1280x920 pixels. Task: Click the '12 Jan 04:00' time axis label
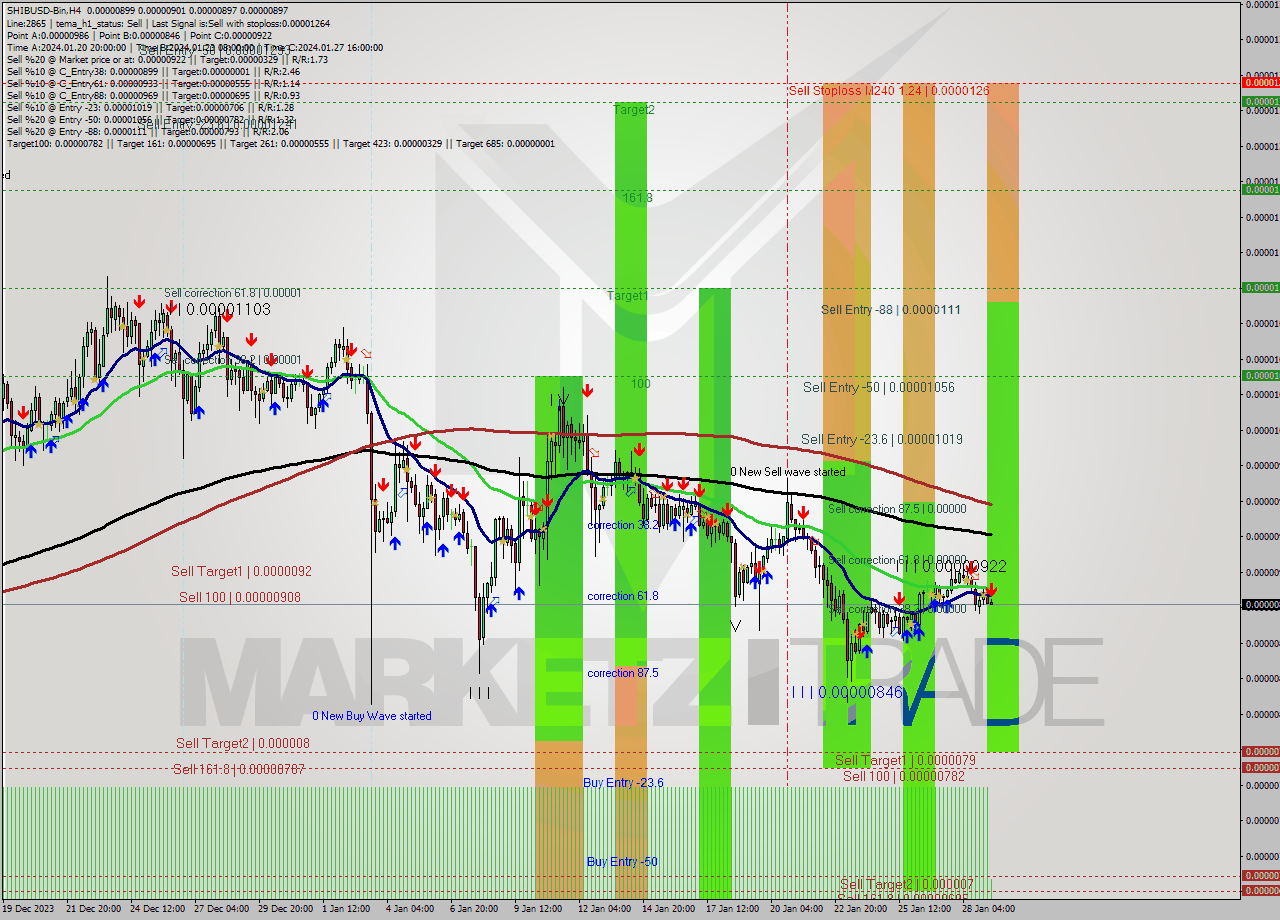pos(604,909)
